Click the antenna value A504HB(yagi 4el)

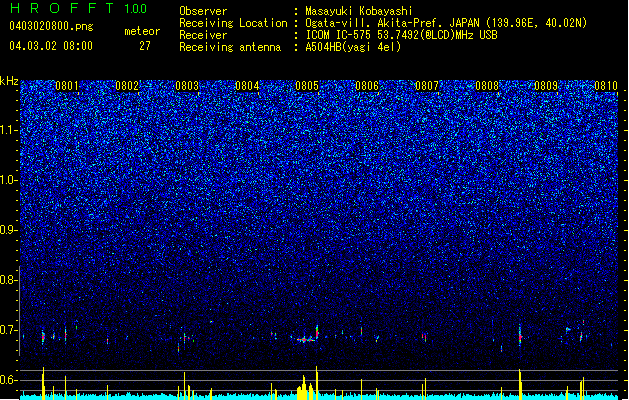[x=353, y=47]
